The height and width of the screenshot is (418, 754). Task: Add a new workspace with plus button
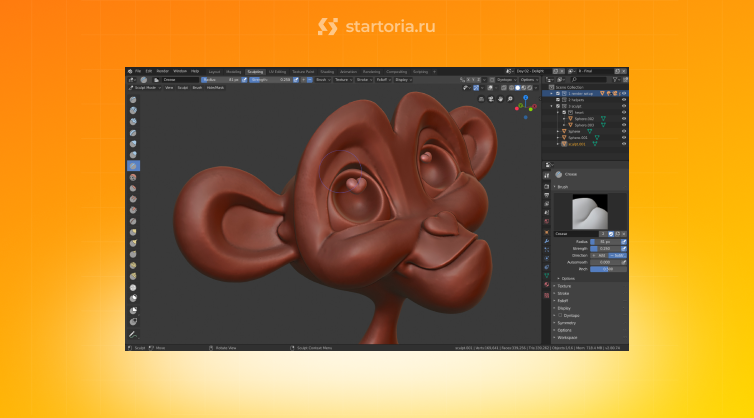tap(434, 72)
